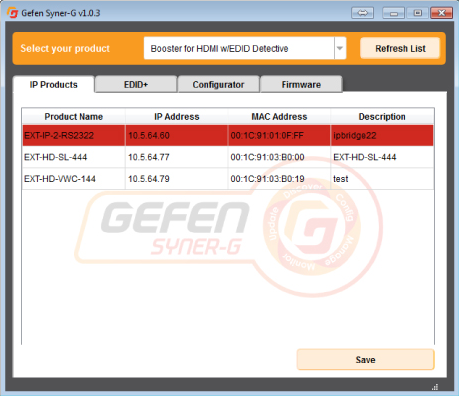Click the Save button
Viewport: 459px width, 396px height.
tap(365, 360)
